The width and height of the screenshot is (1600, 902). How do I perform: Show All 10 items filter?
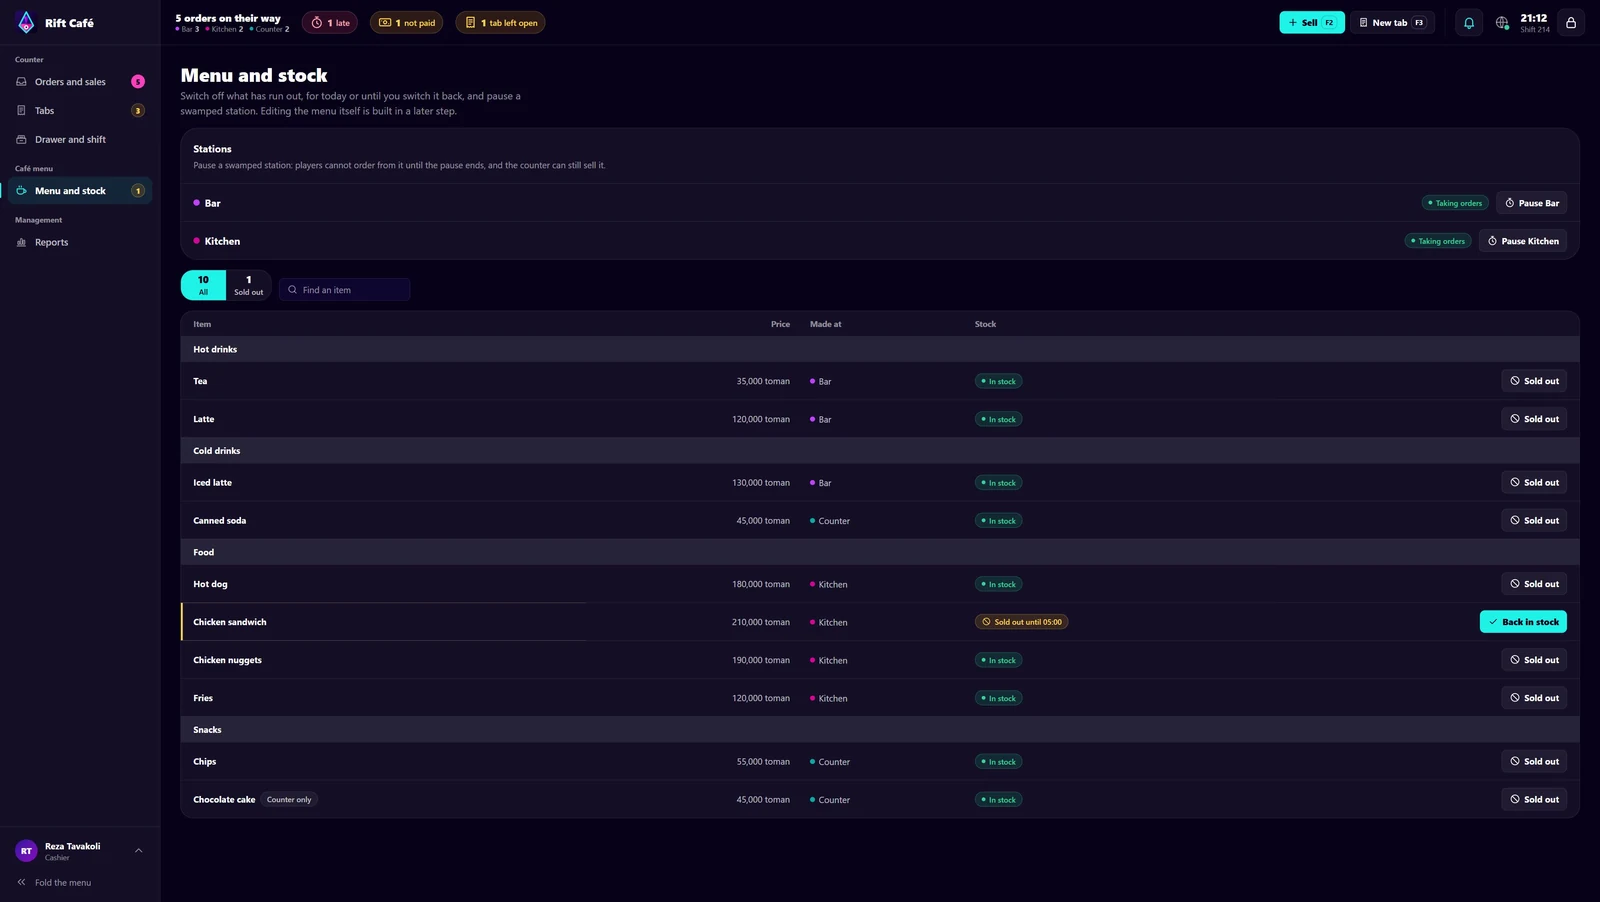[x=203, y=285]
